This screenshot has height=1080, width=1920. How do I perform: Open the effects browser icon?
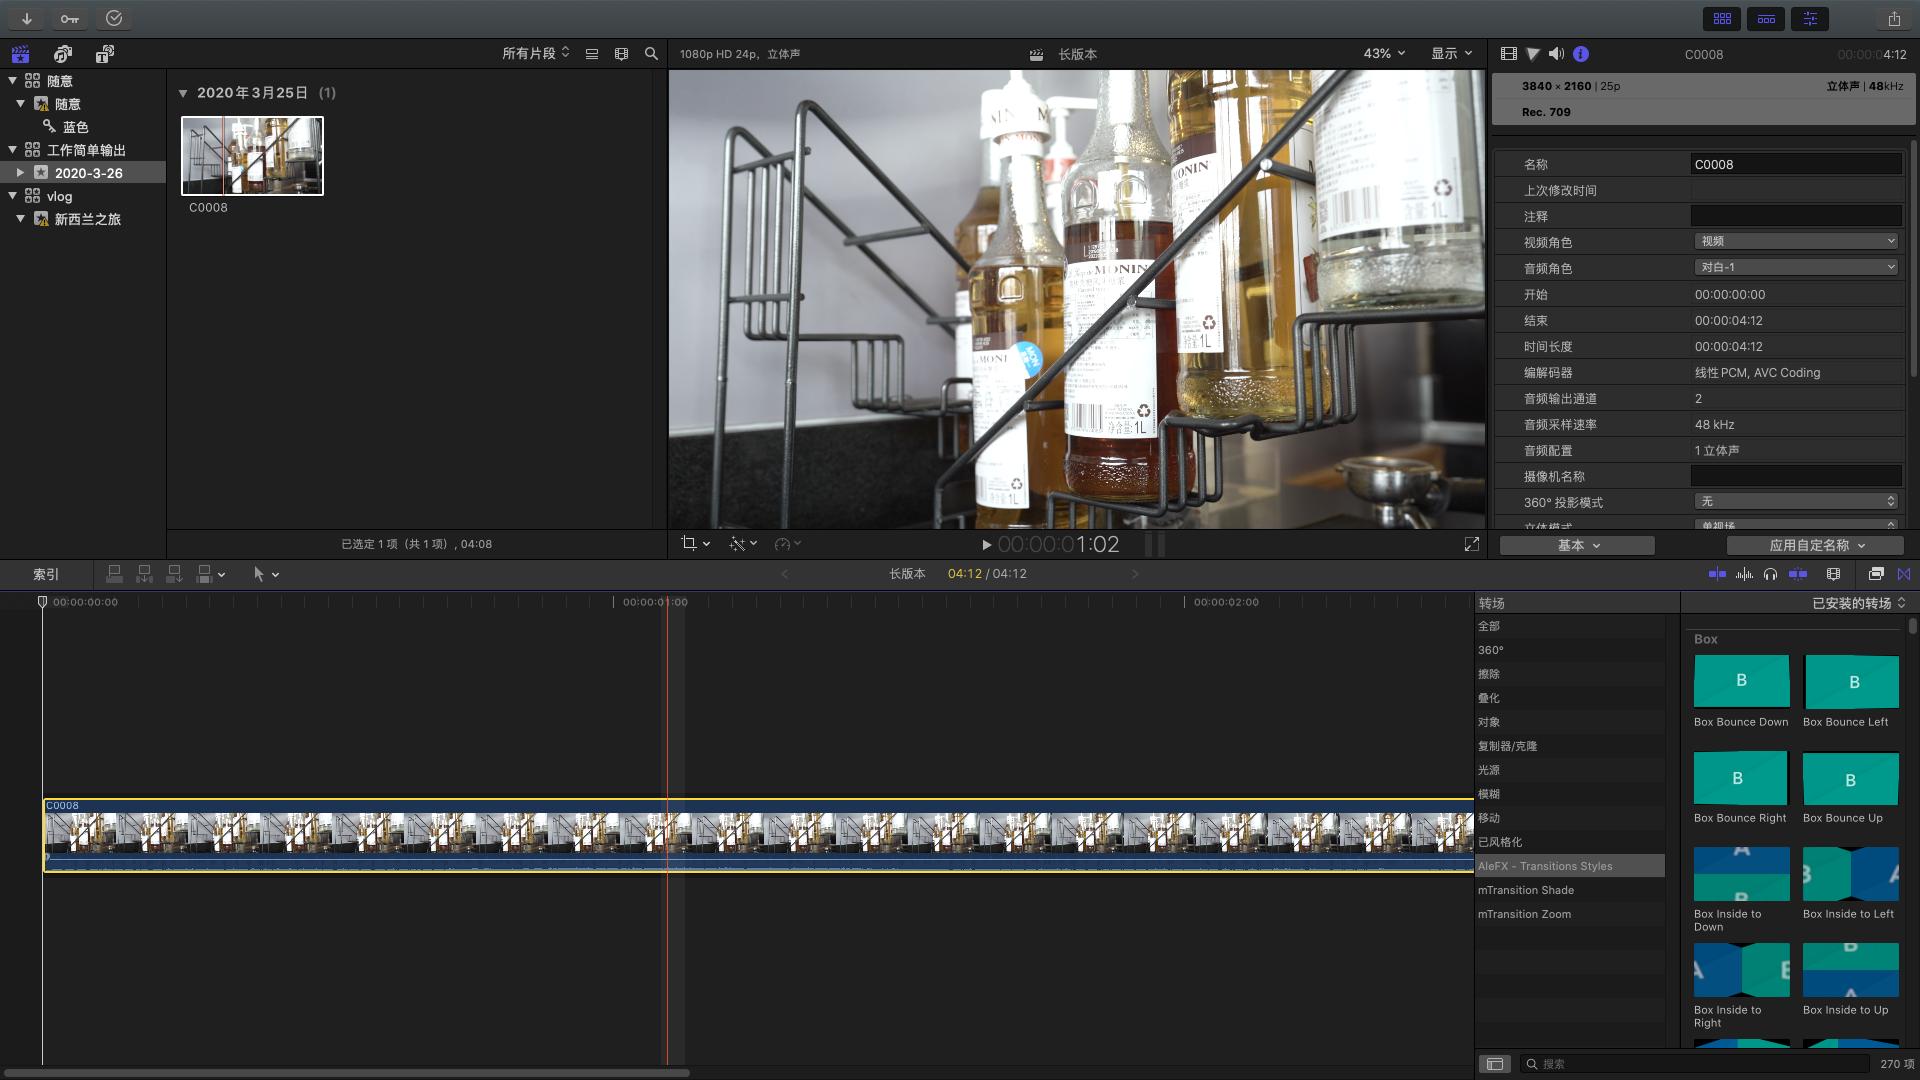point(1876,574)
